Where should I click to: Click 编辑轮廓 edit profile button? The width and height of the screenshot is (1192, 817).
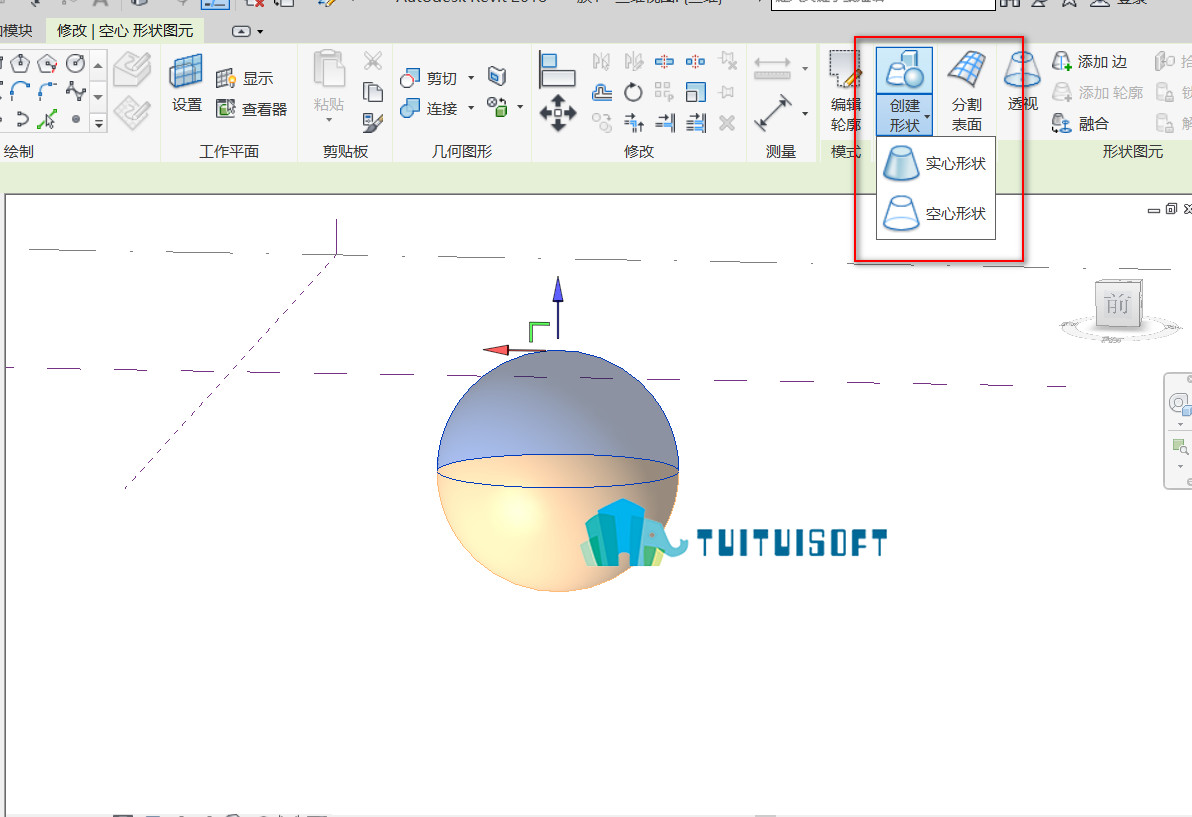click(845, 91)
